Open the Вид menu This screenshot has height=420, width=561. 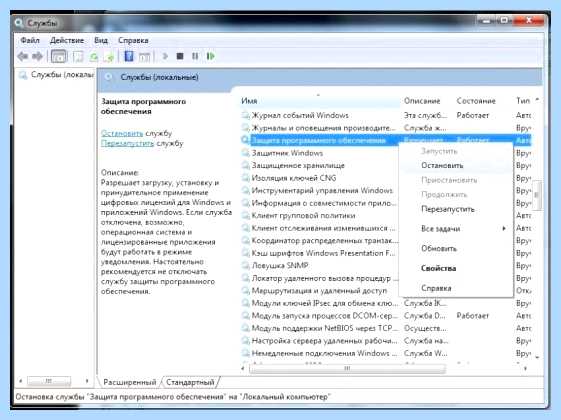click(101, 40)
